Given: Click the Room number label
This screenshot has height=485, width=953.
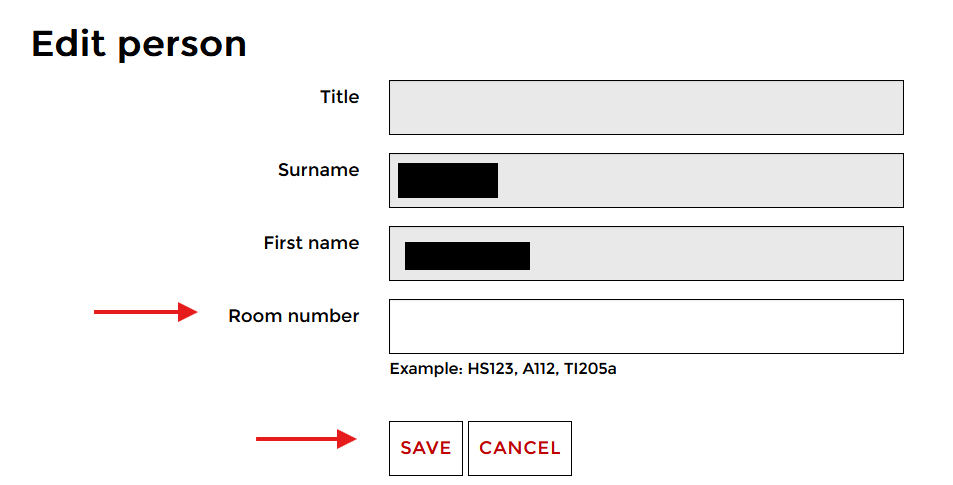Looking at the screenshot, I should click(293, 316).
